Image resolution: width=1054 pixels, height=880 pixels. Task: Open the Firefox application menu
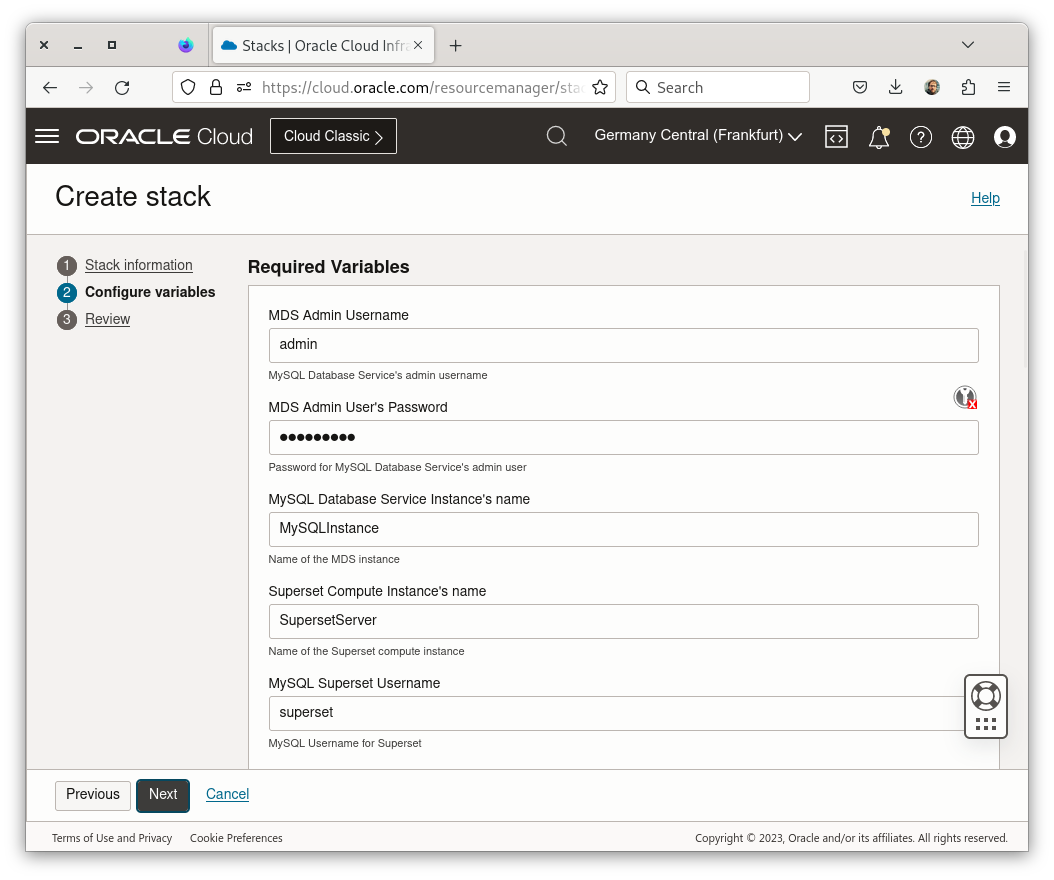1004,87
